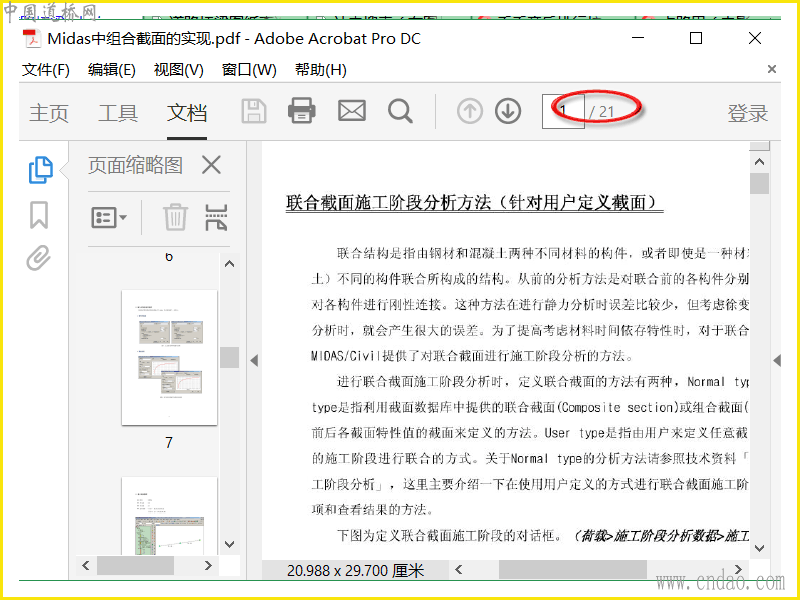The width and height of the screenshot is (800, 600).
Task: Open the 文件(F) menu
Action: pos(45,69)
